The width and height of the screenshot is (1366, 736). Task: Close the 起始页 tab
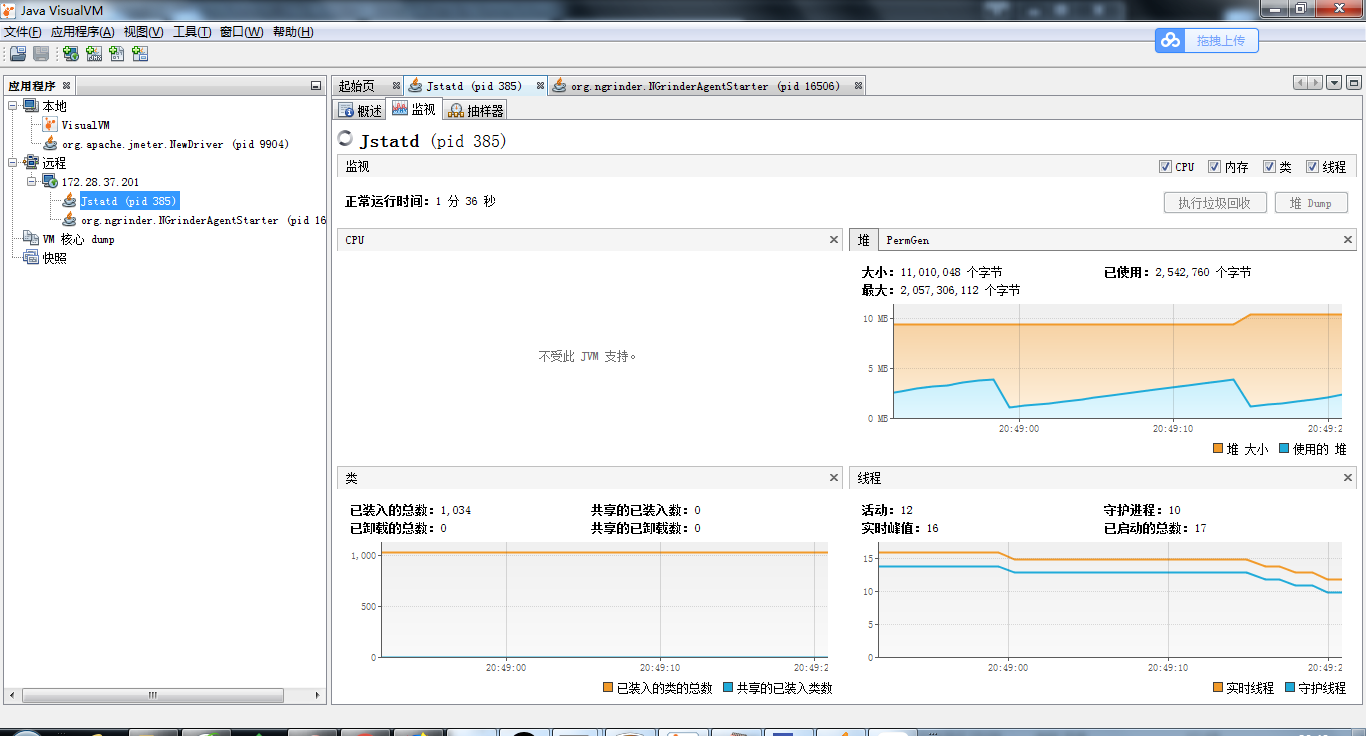point(396,86)
